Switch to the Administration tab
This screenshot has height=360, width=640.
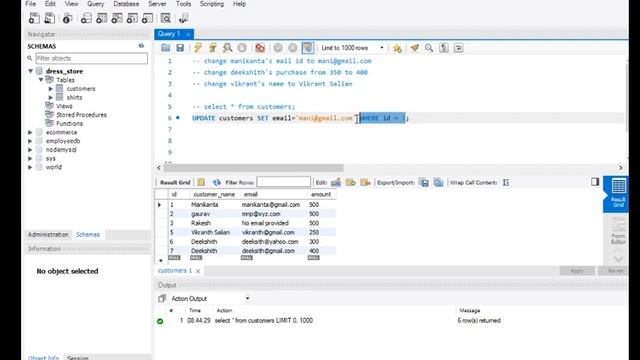(x=48, y=235)
